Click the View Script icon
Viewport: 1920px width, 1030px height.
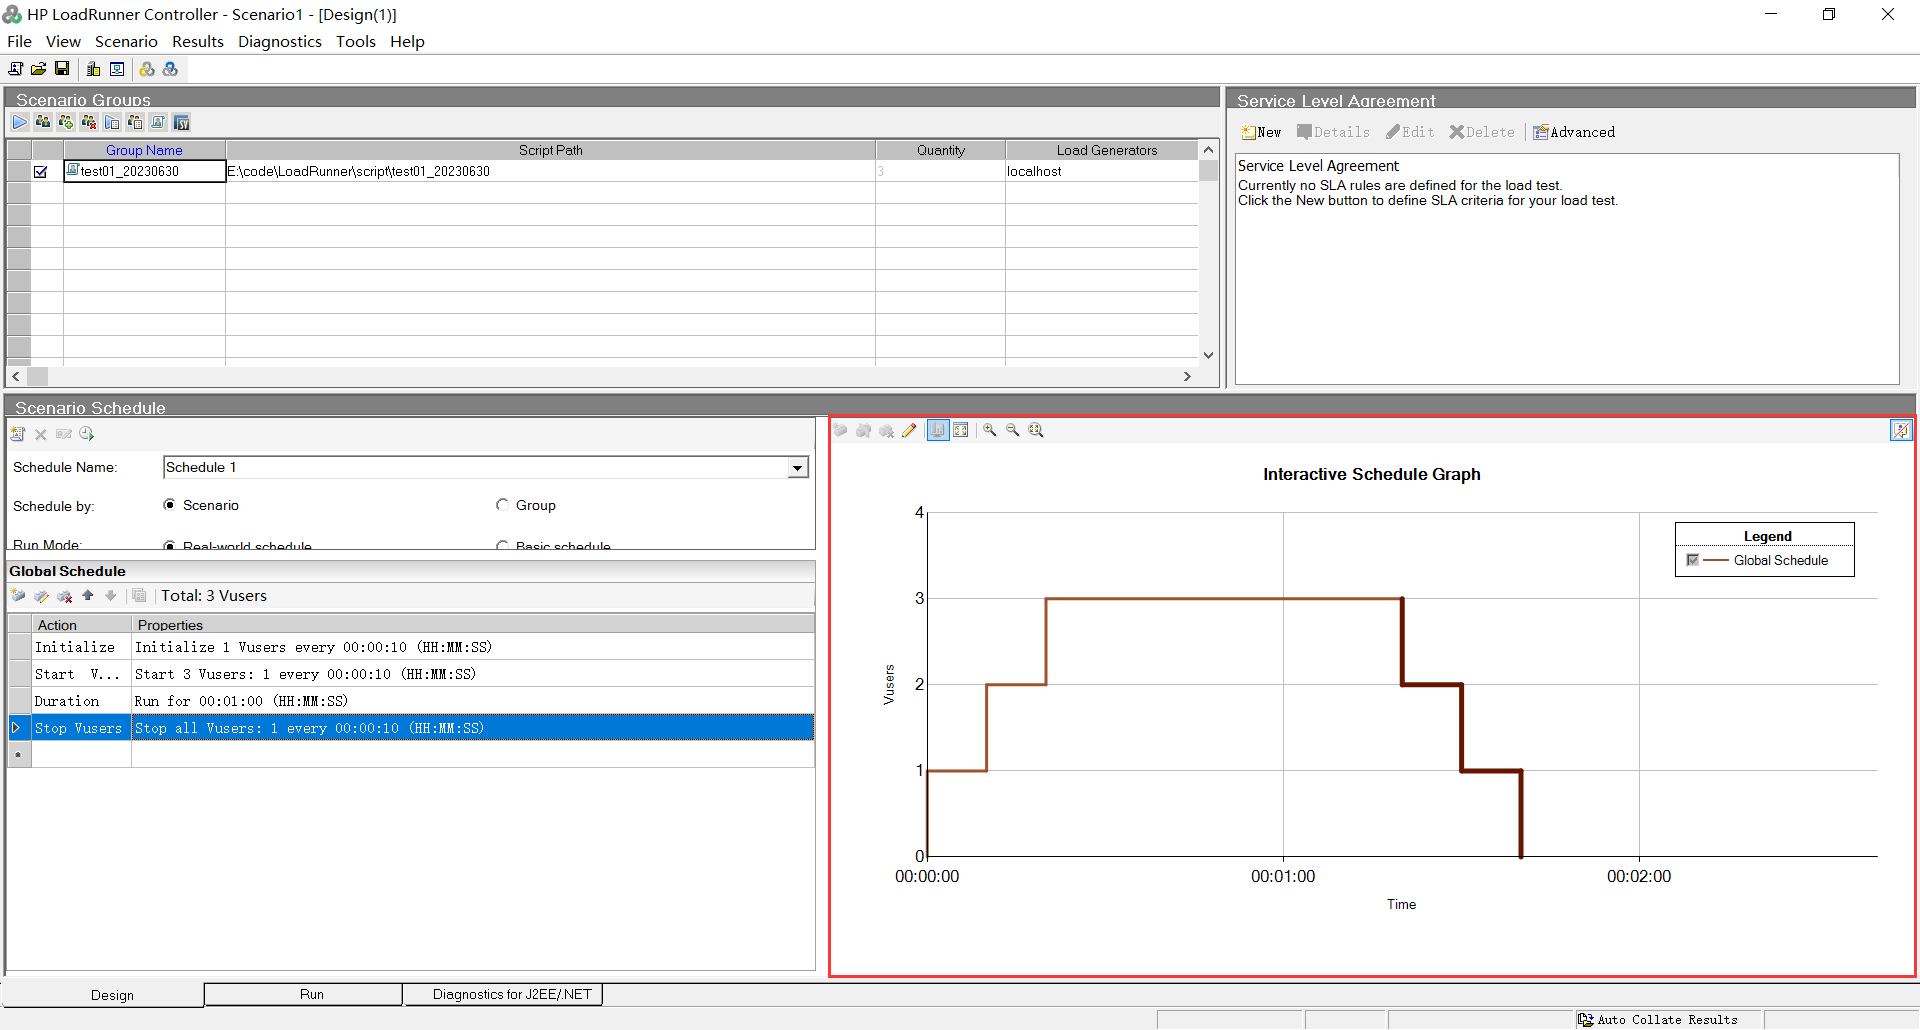pos(158,122)
